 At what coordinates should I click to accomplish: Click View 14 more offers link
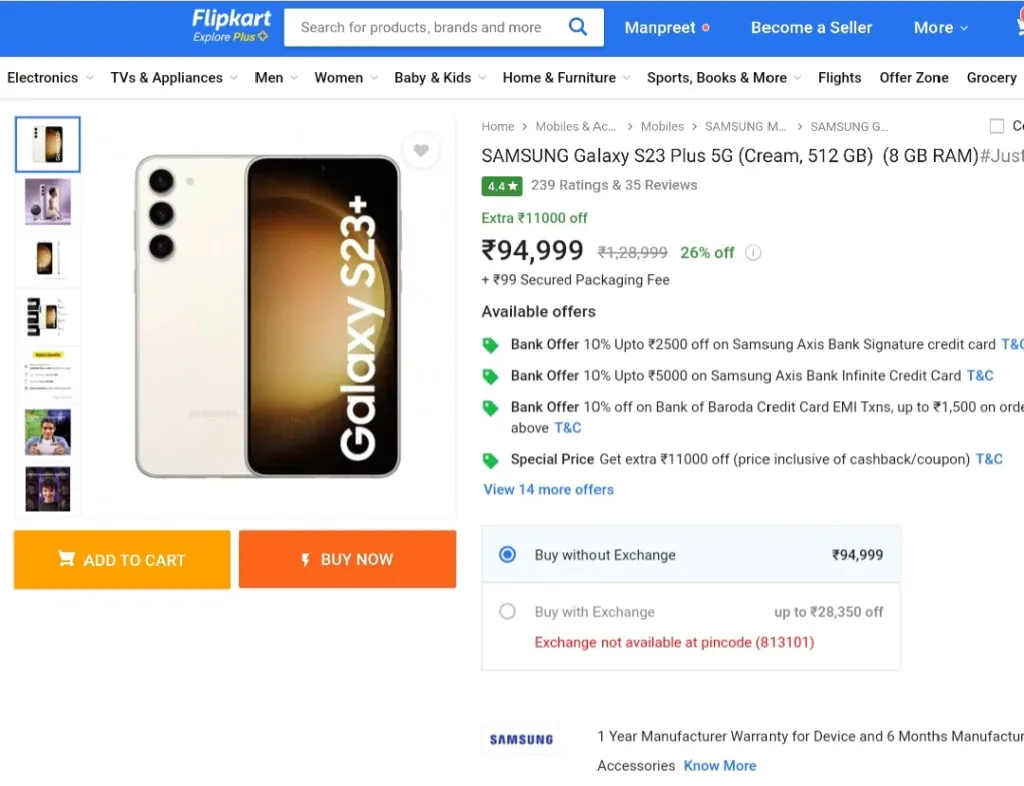tap(549, 490)
